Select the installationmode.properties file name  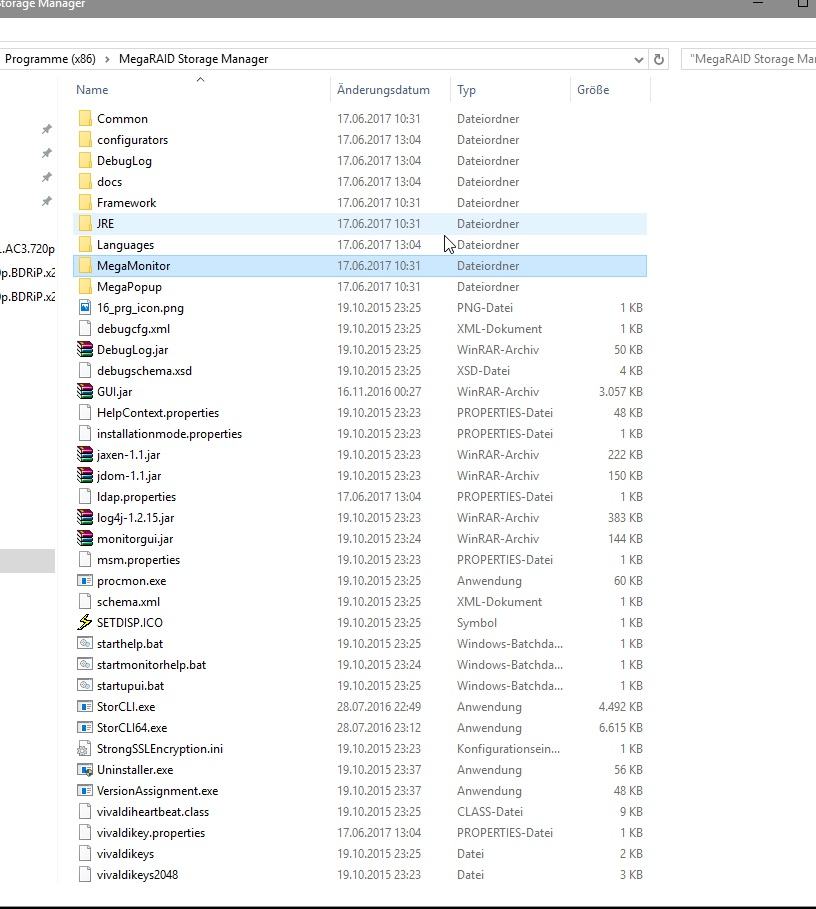(x=169, y=434)
